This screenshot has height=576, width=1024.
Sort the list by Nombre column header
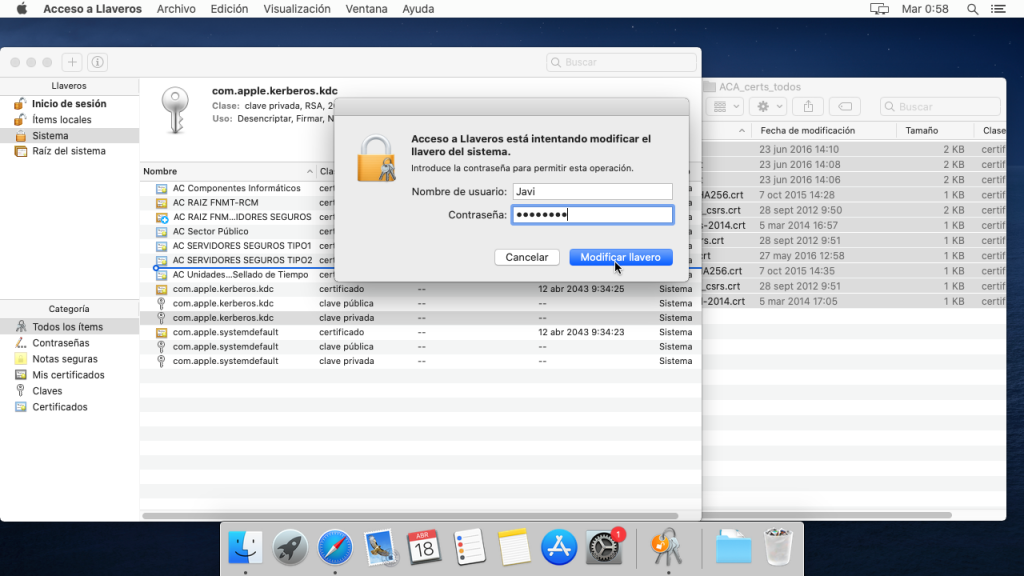point(228,171)
